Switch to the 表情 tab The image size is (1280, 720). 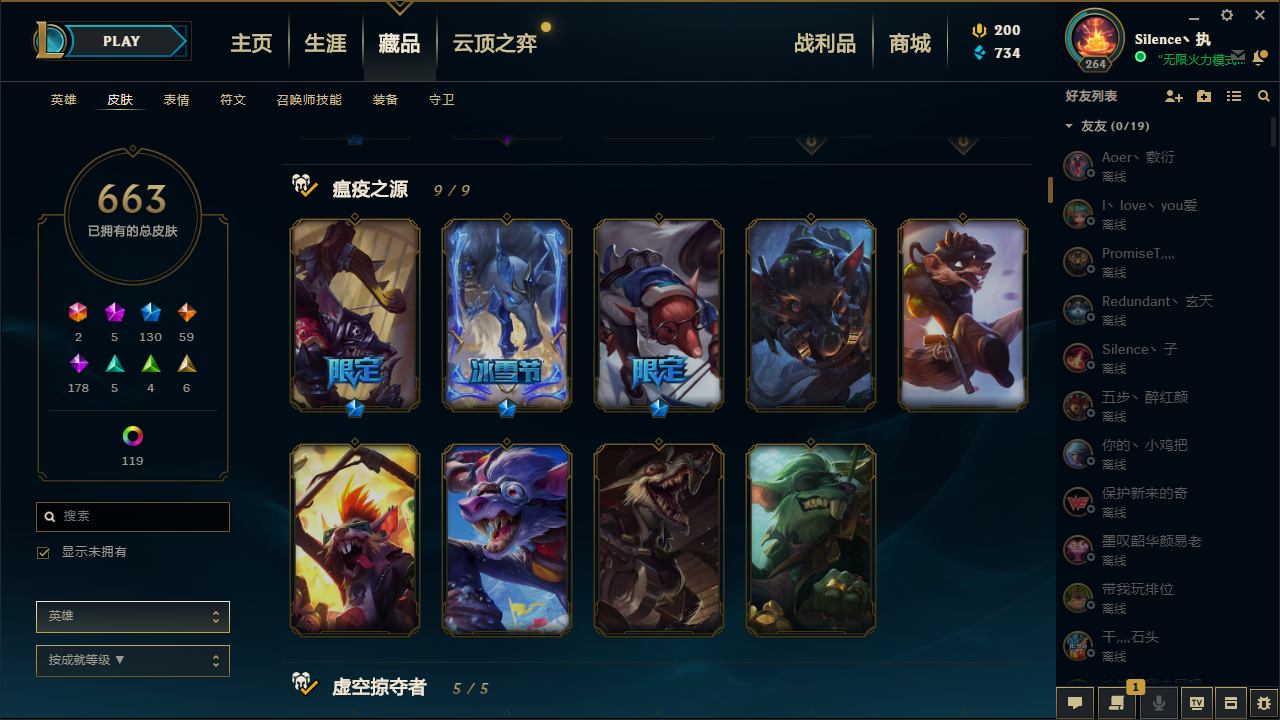pyautogui.click(x=177, y=100)
